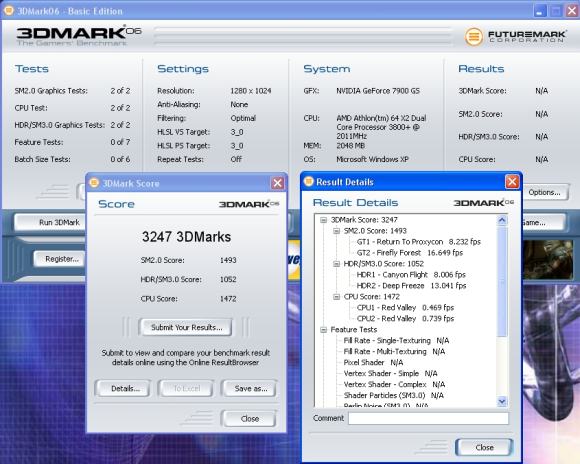
Task: Close the Result Details window with X
Action: tap(512, 181)
